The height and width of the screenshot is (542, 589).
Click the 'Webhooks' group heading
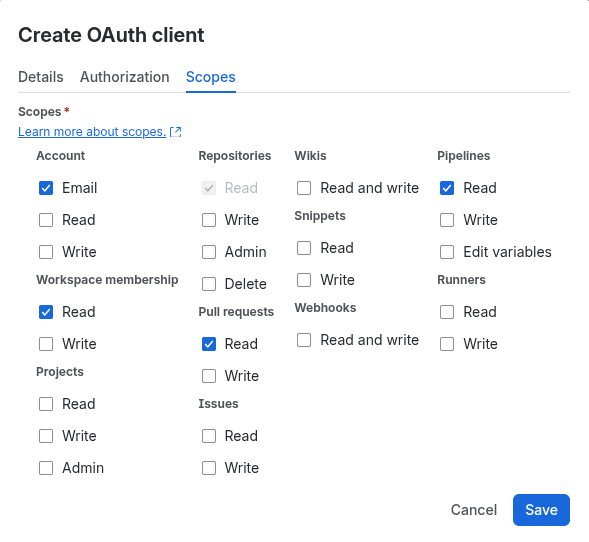(325, 308)
